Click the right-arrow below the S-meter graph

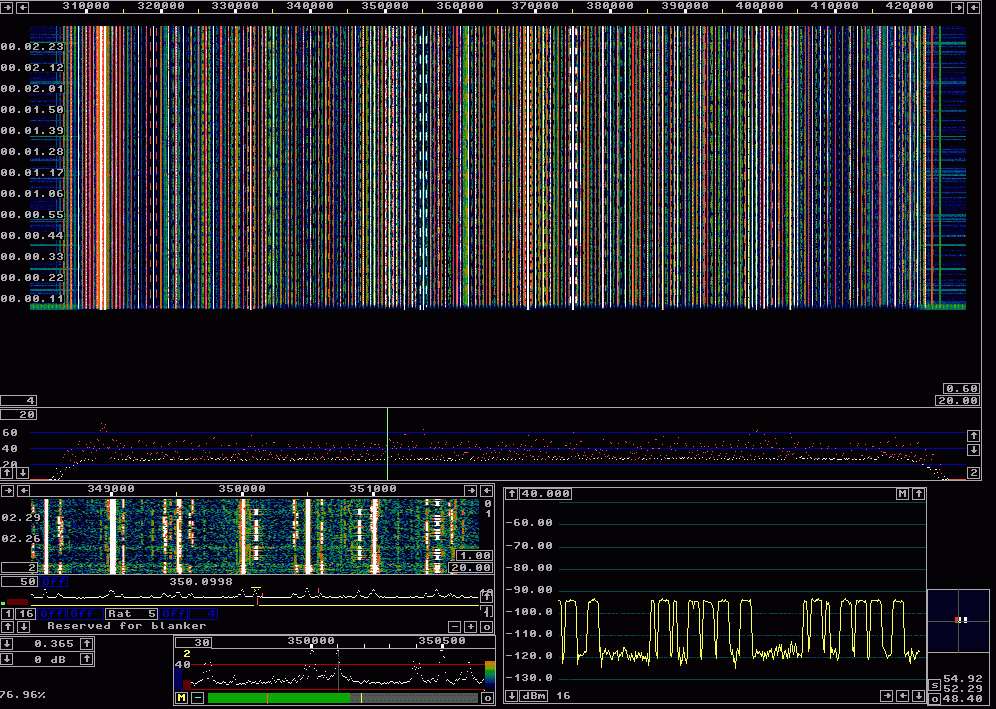pos(887,696)
